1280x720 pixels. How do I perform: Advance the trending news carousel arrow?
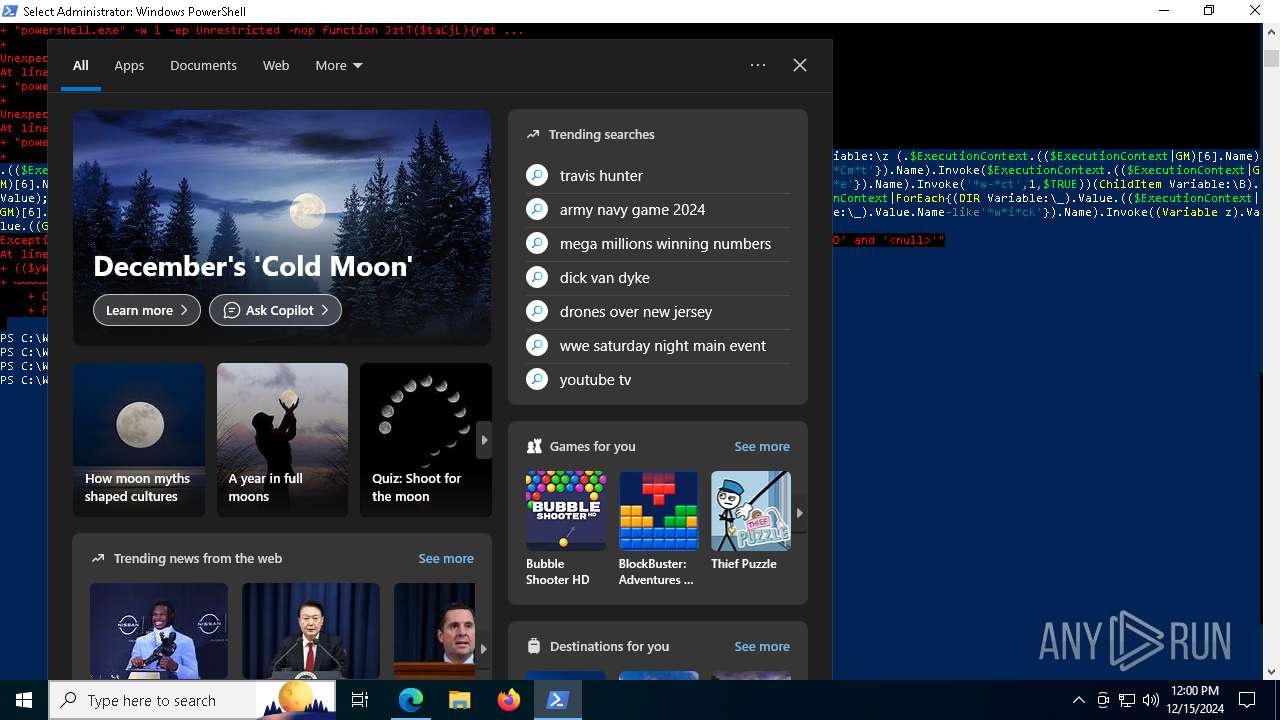click(x=483, y=649)
